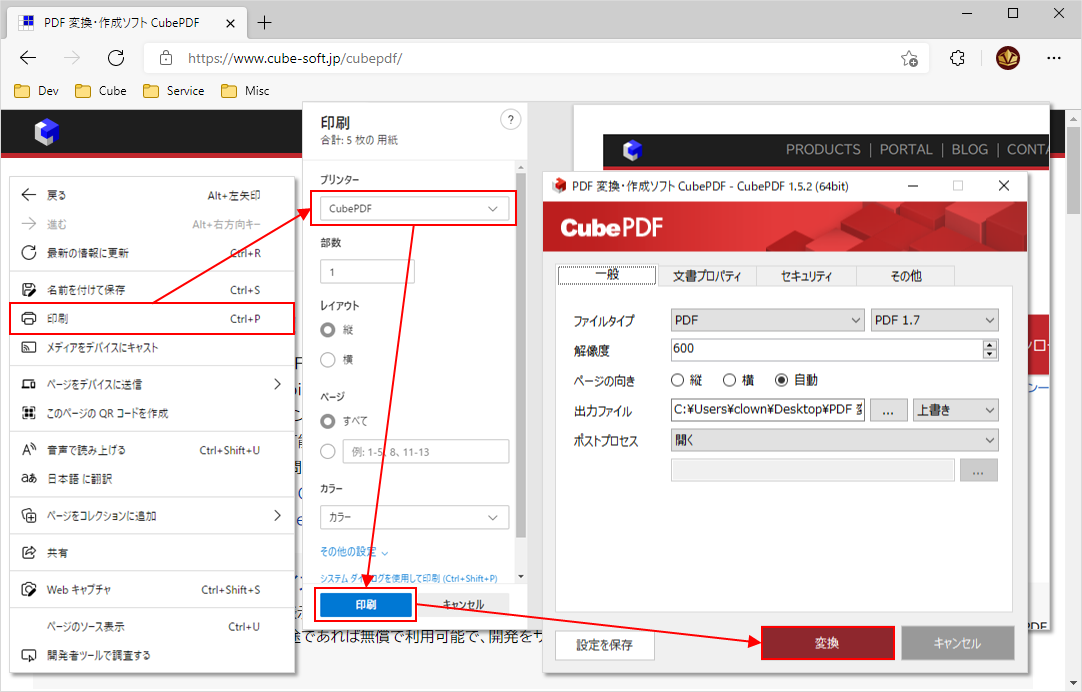Click the 部数 copies input field

click(x=367, y=272)
